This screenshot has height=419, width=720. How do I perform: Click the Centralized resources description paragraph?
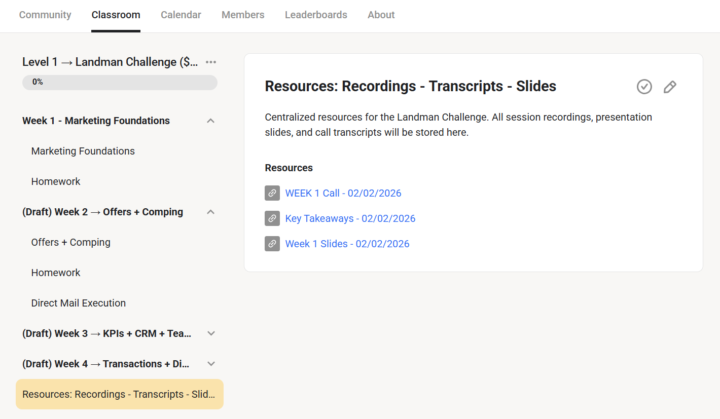[x=458, y=125]
